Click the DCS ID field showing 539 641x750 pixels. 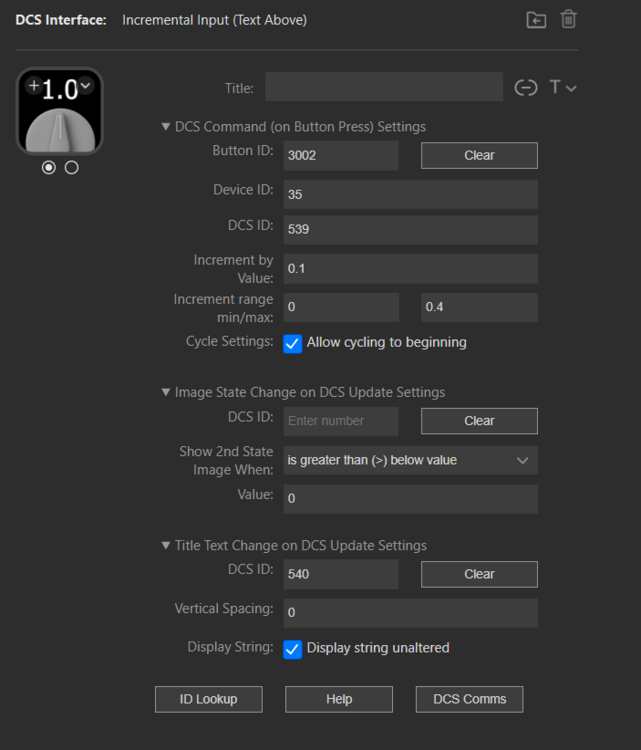(410, 229)
